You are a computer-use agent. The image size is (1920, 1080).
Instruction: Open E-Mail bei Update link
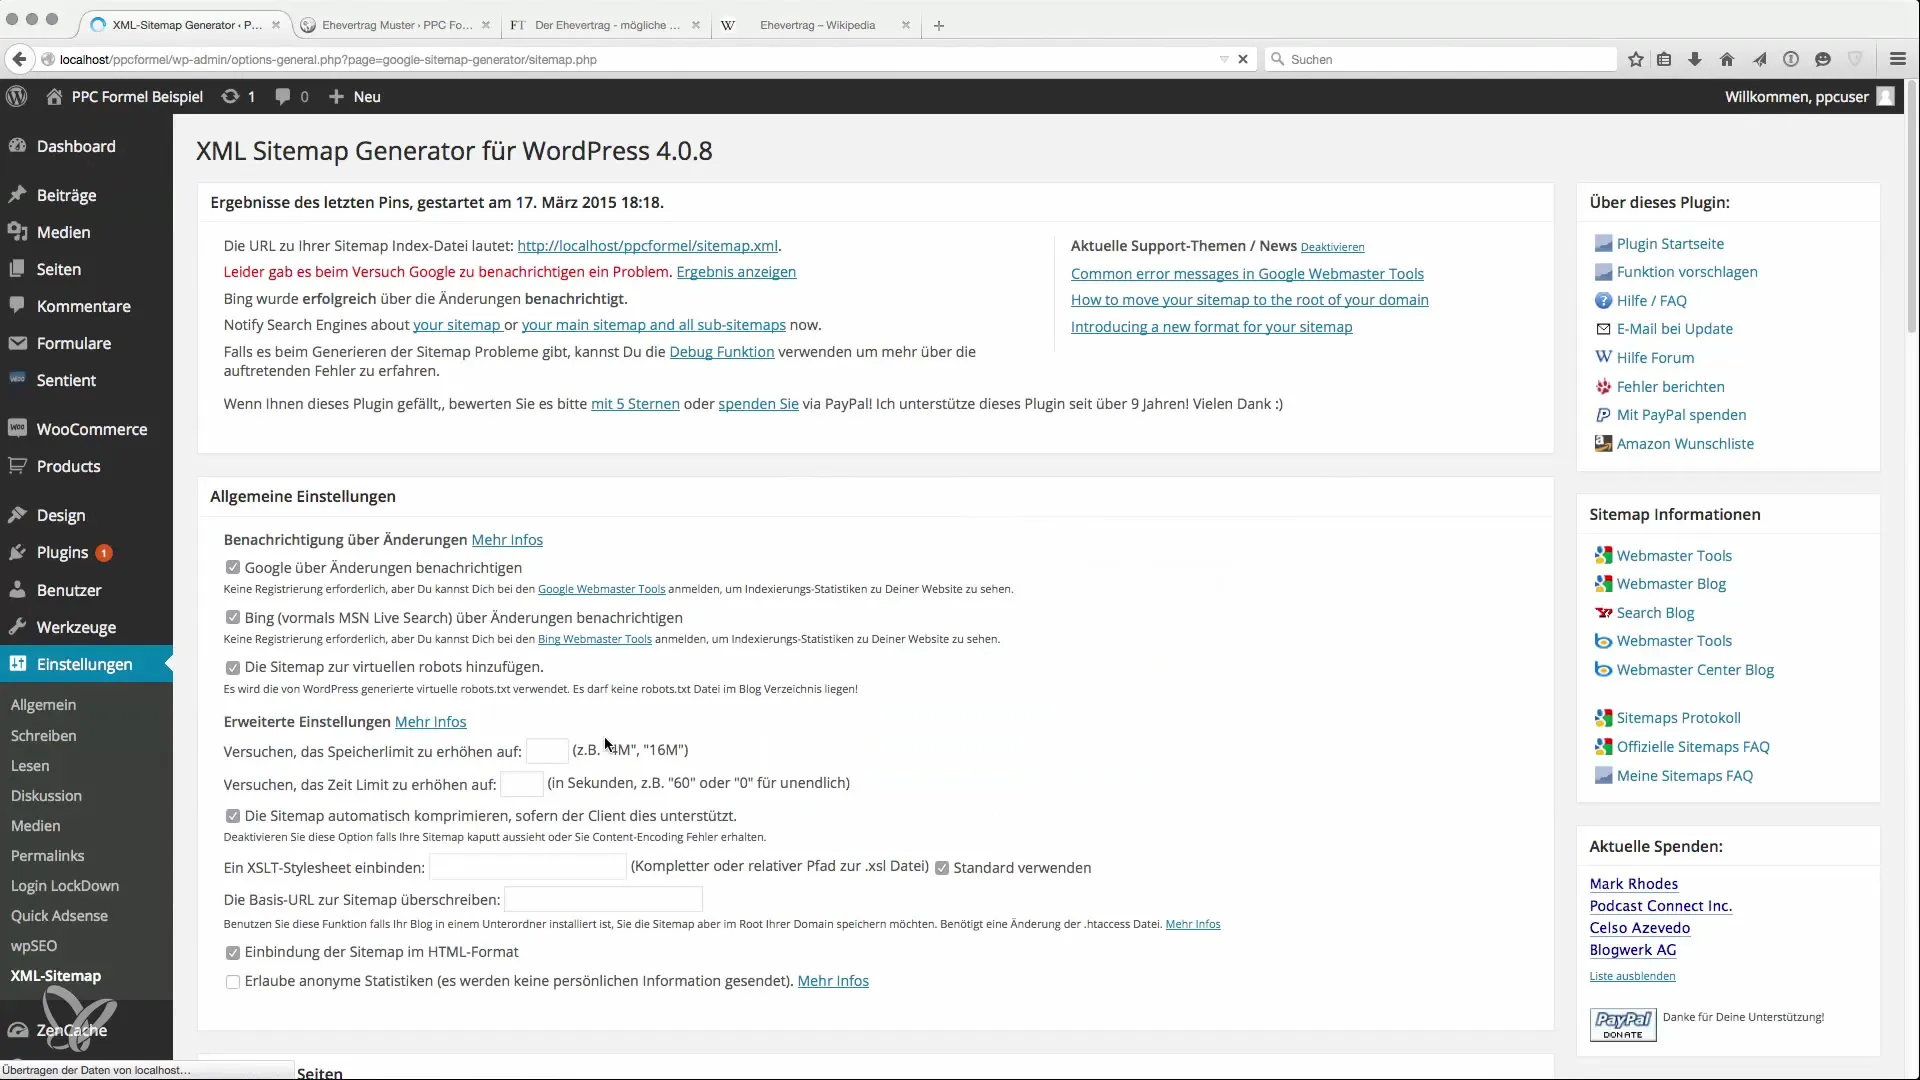pyautogui.click(x=1674, y=328)
